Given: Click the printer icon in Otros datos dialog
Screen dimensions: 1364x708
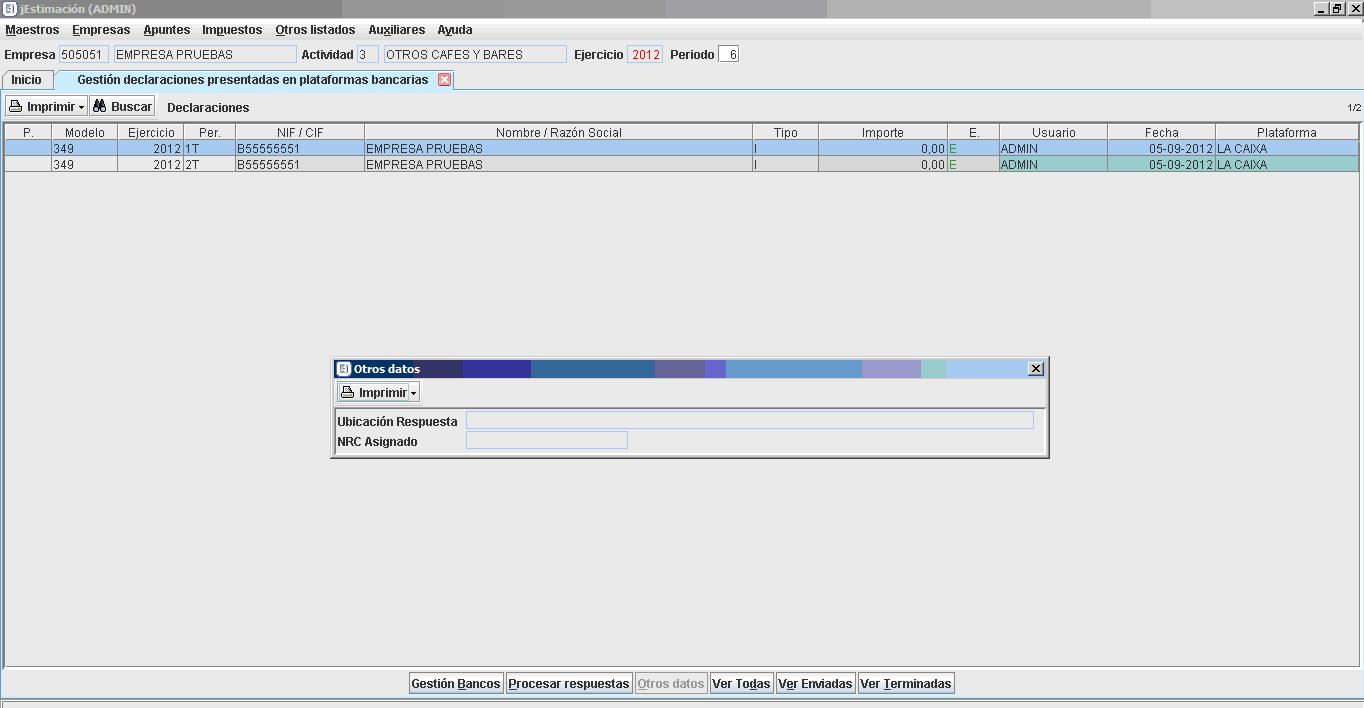Looking at the screenshot, I should 348,393.
